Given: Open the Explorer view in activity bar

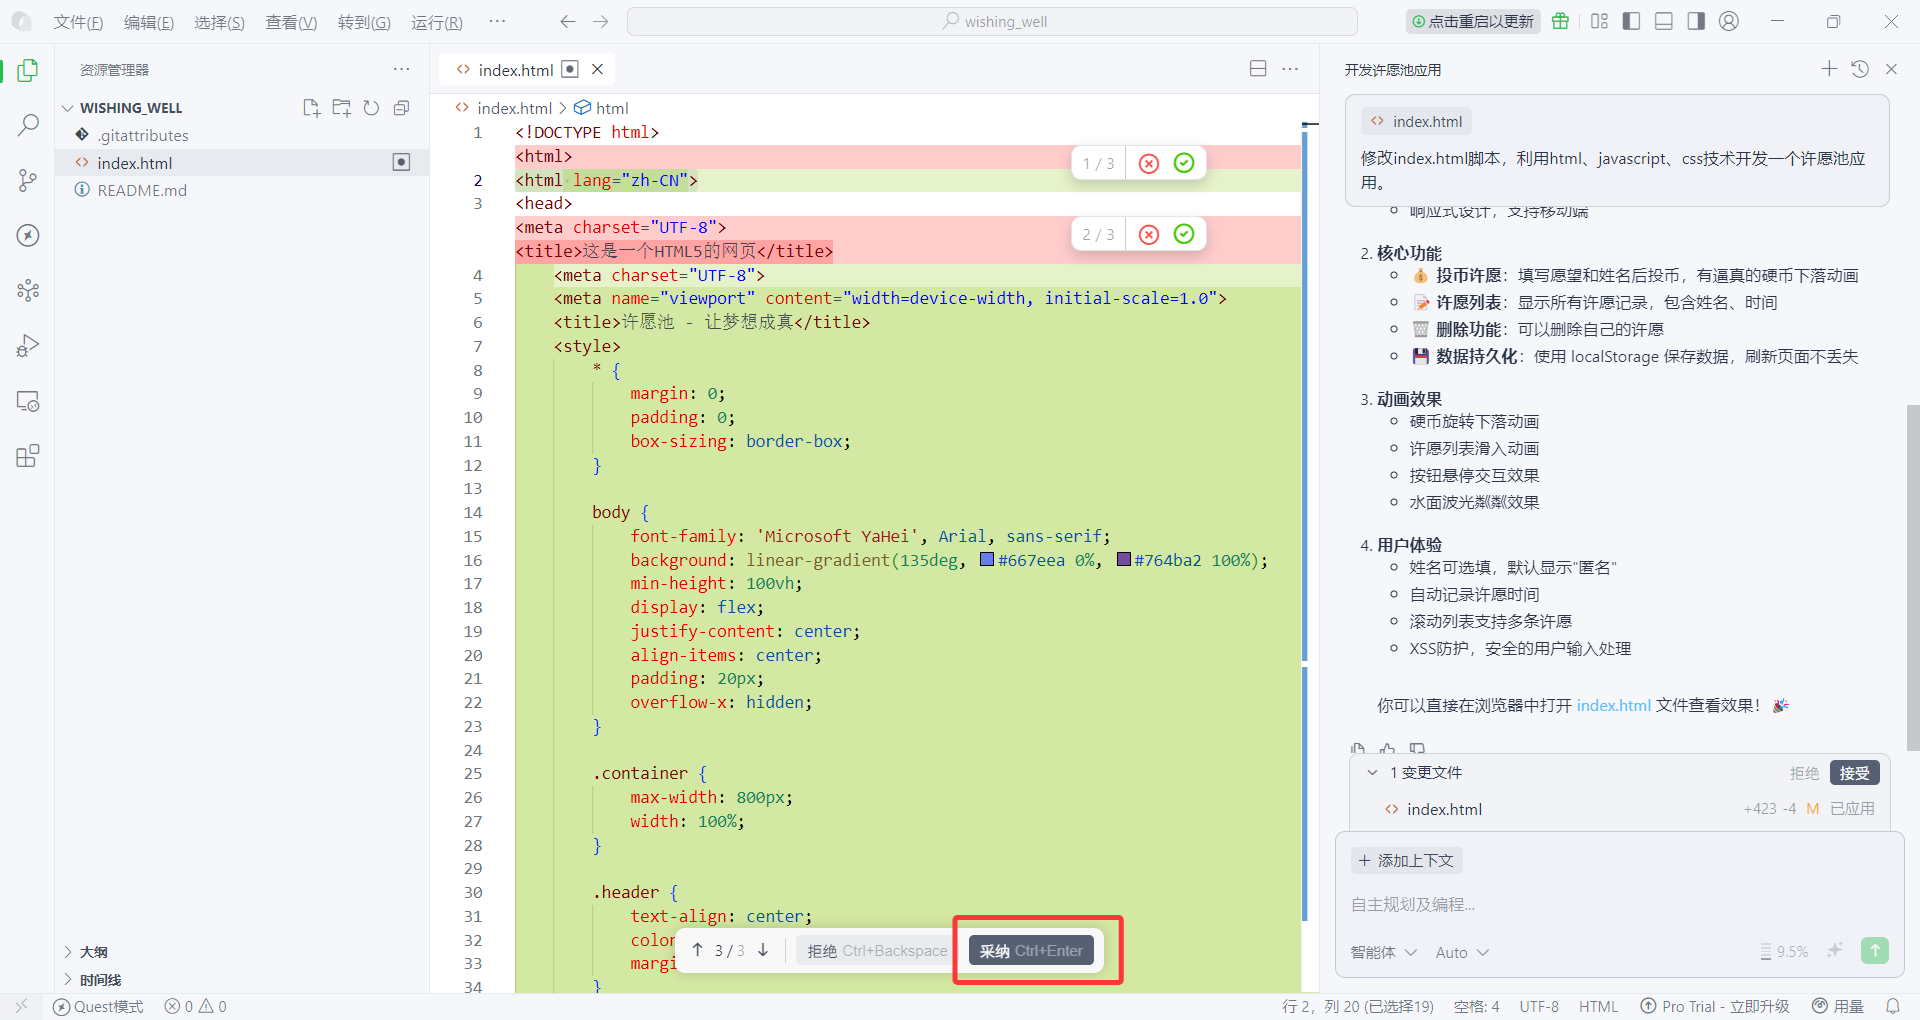Looking at the screenshot, I should tap(28, 70).
